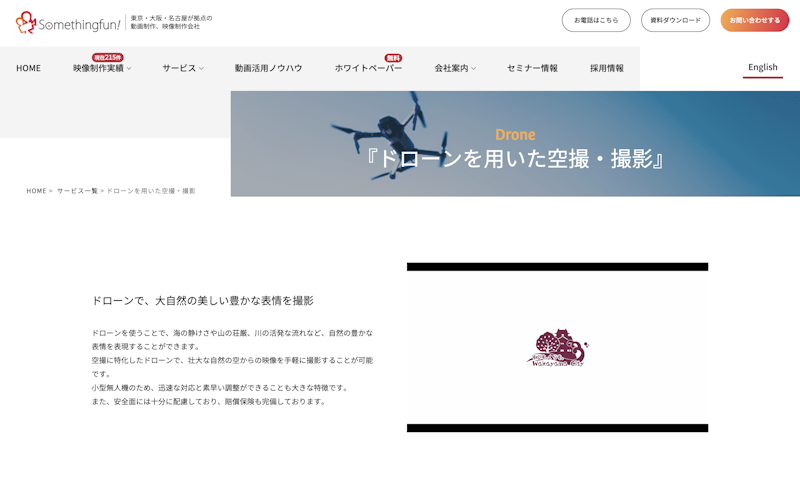Click the drone hero banner image
The image size is (800, 498).
pos(515,144)
